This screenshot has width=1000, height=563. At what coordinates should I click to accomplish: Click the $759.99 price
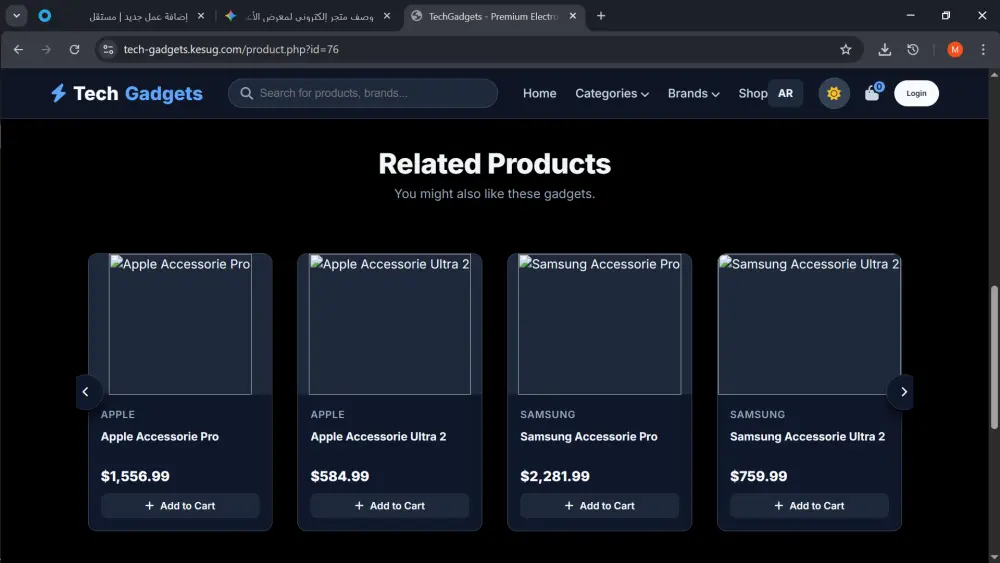(x=758, y=476)
